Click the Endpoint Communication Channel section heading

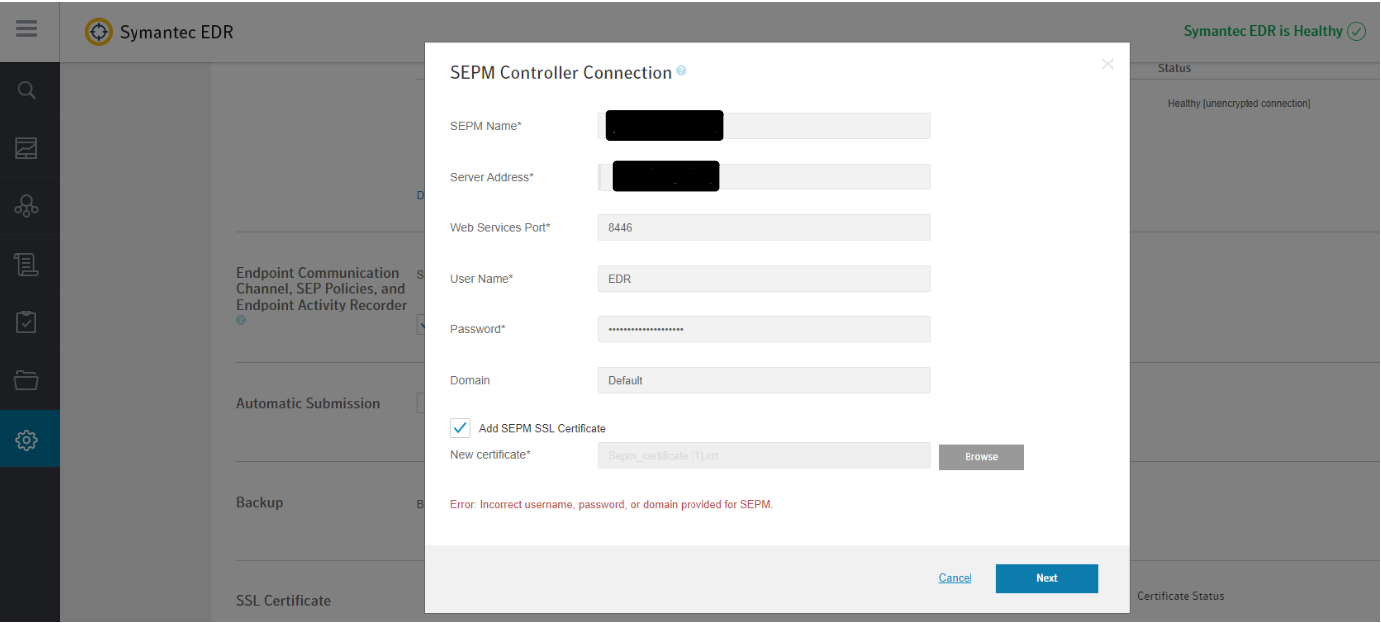(321, 289)
